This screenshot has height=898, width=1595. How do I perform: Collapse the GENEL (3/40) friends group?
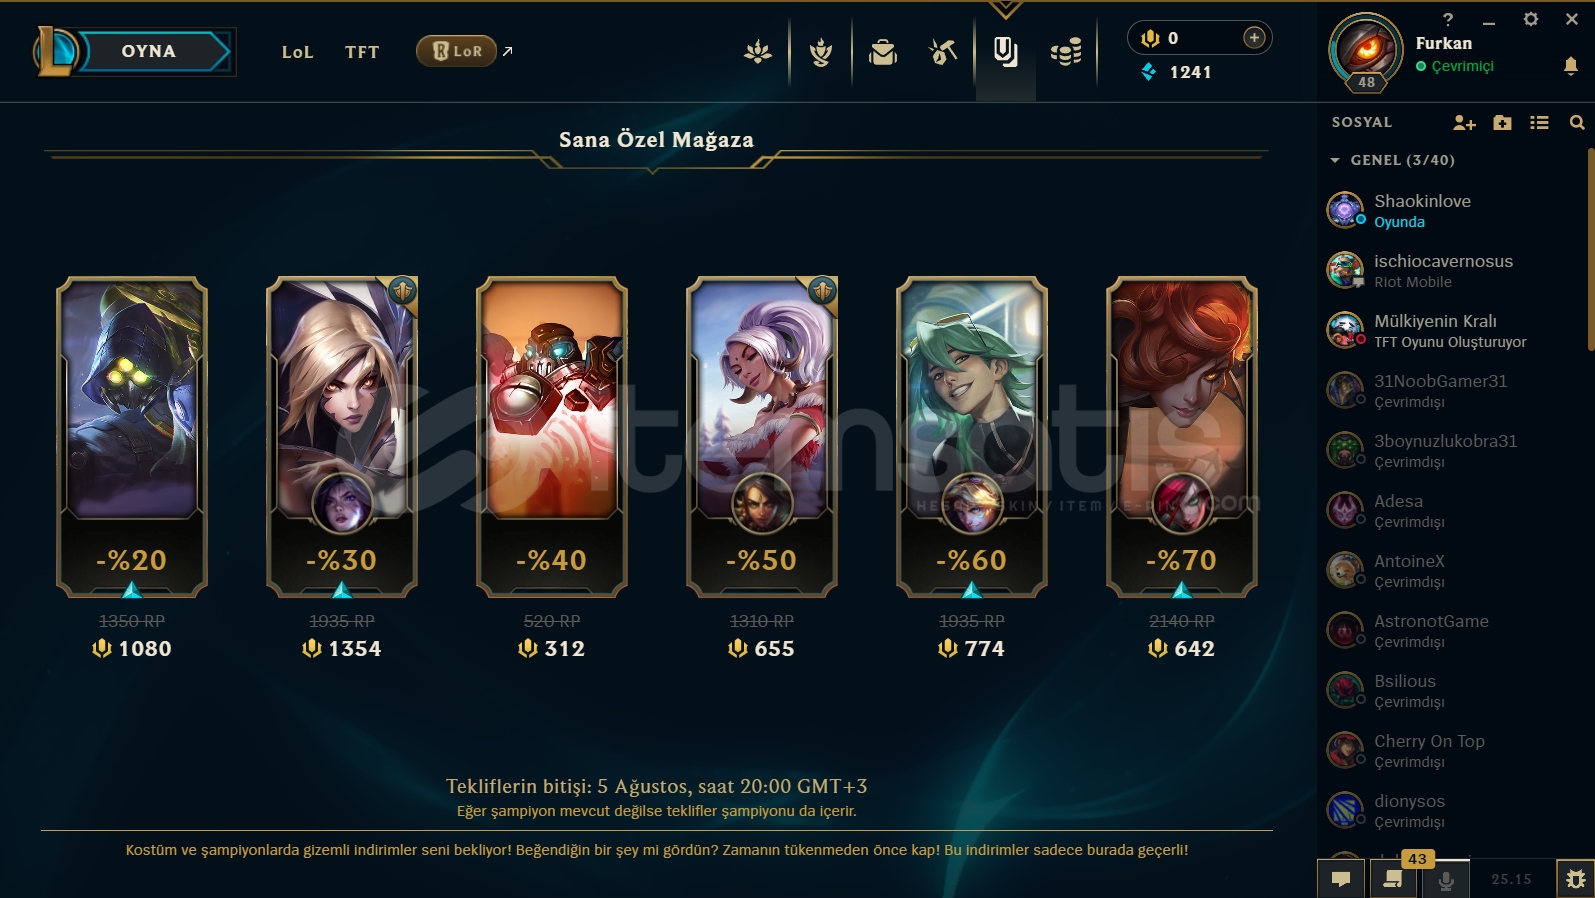(1393, 160)
